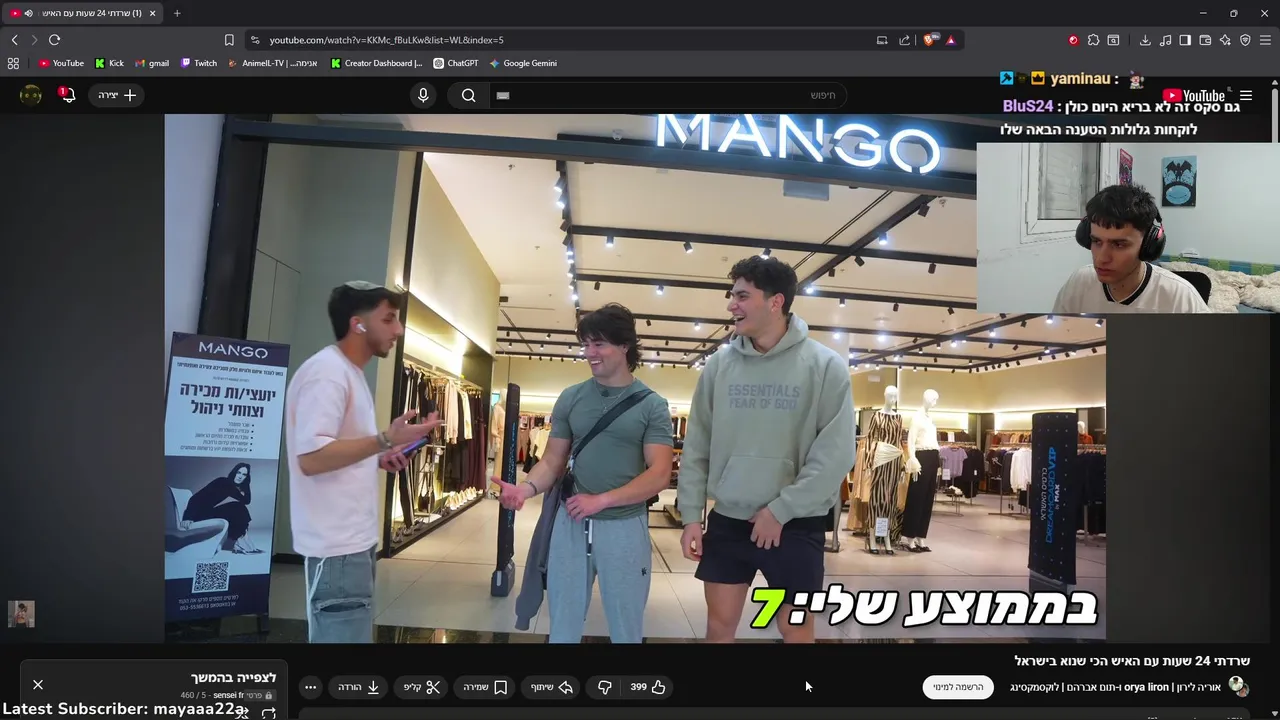
Task: Open the browser main hamburger menu
Action: [1265, 40]
